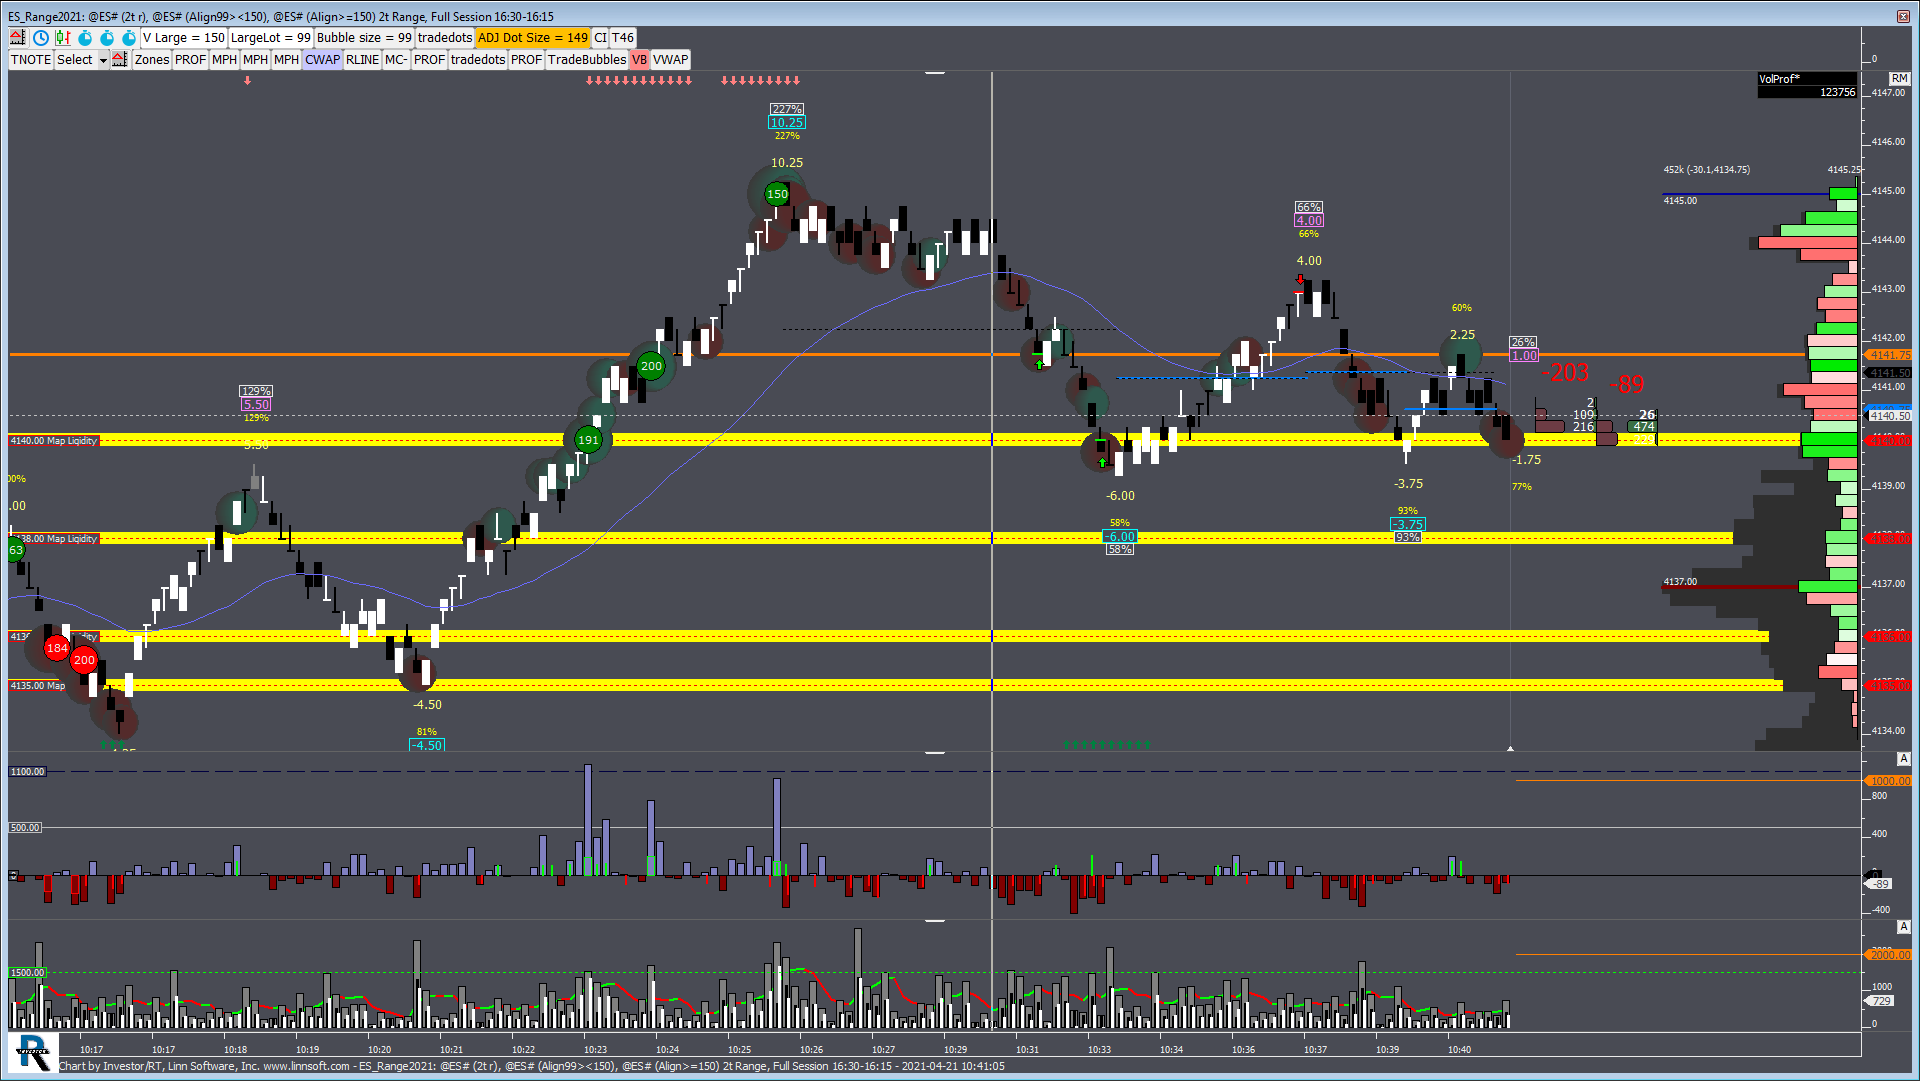1920x1081 pixels.
Task: Toggle the PROF button left of TradeBubbles
Action: pyautogui.click(x=526, y=60)
